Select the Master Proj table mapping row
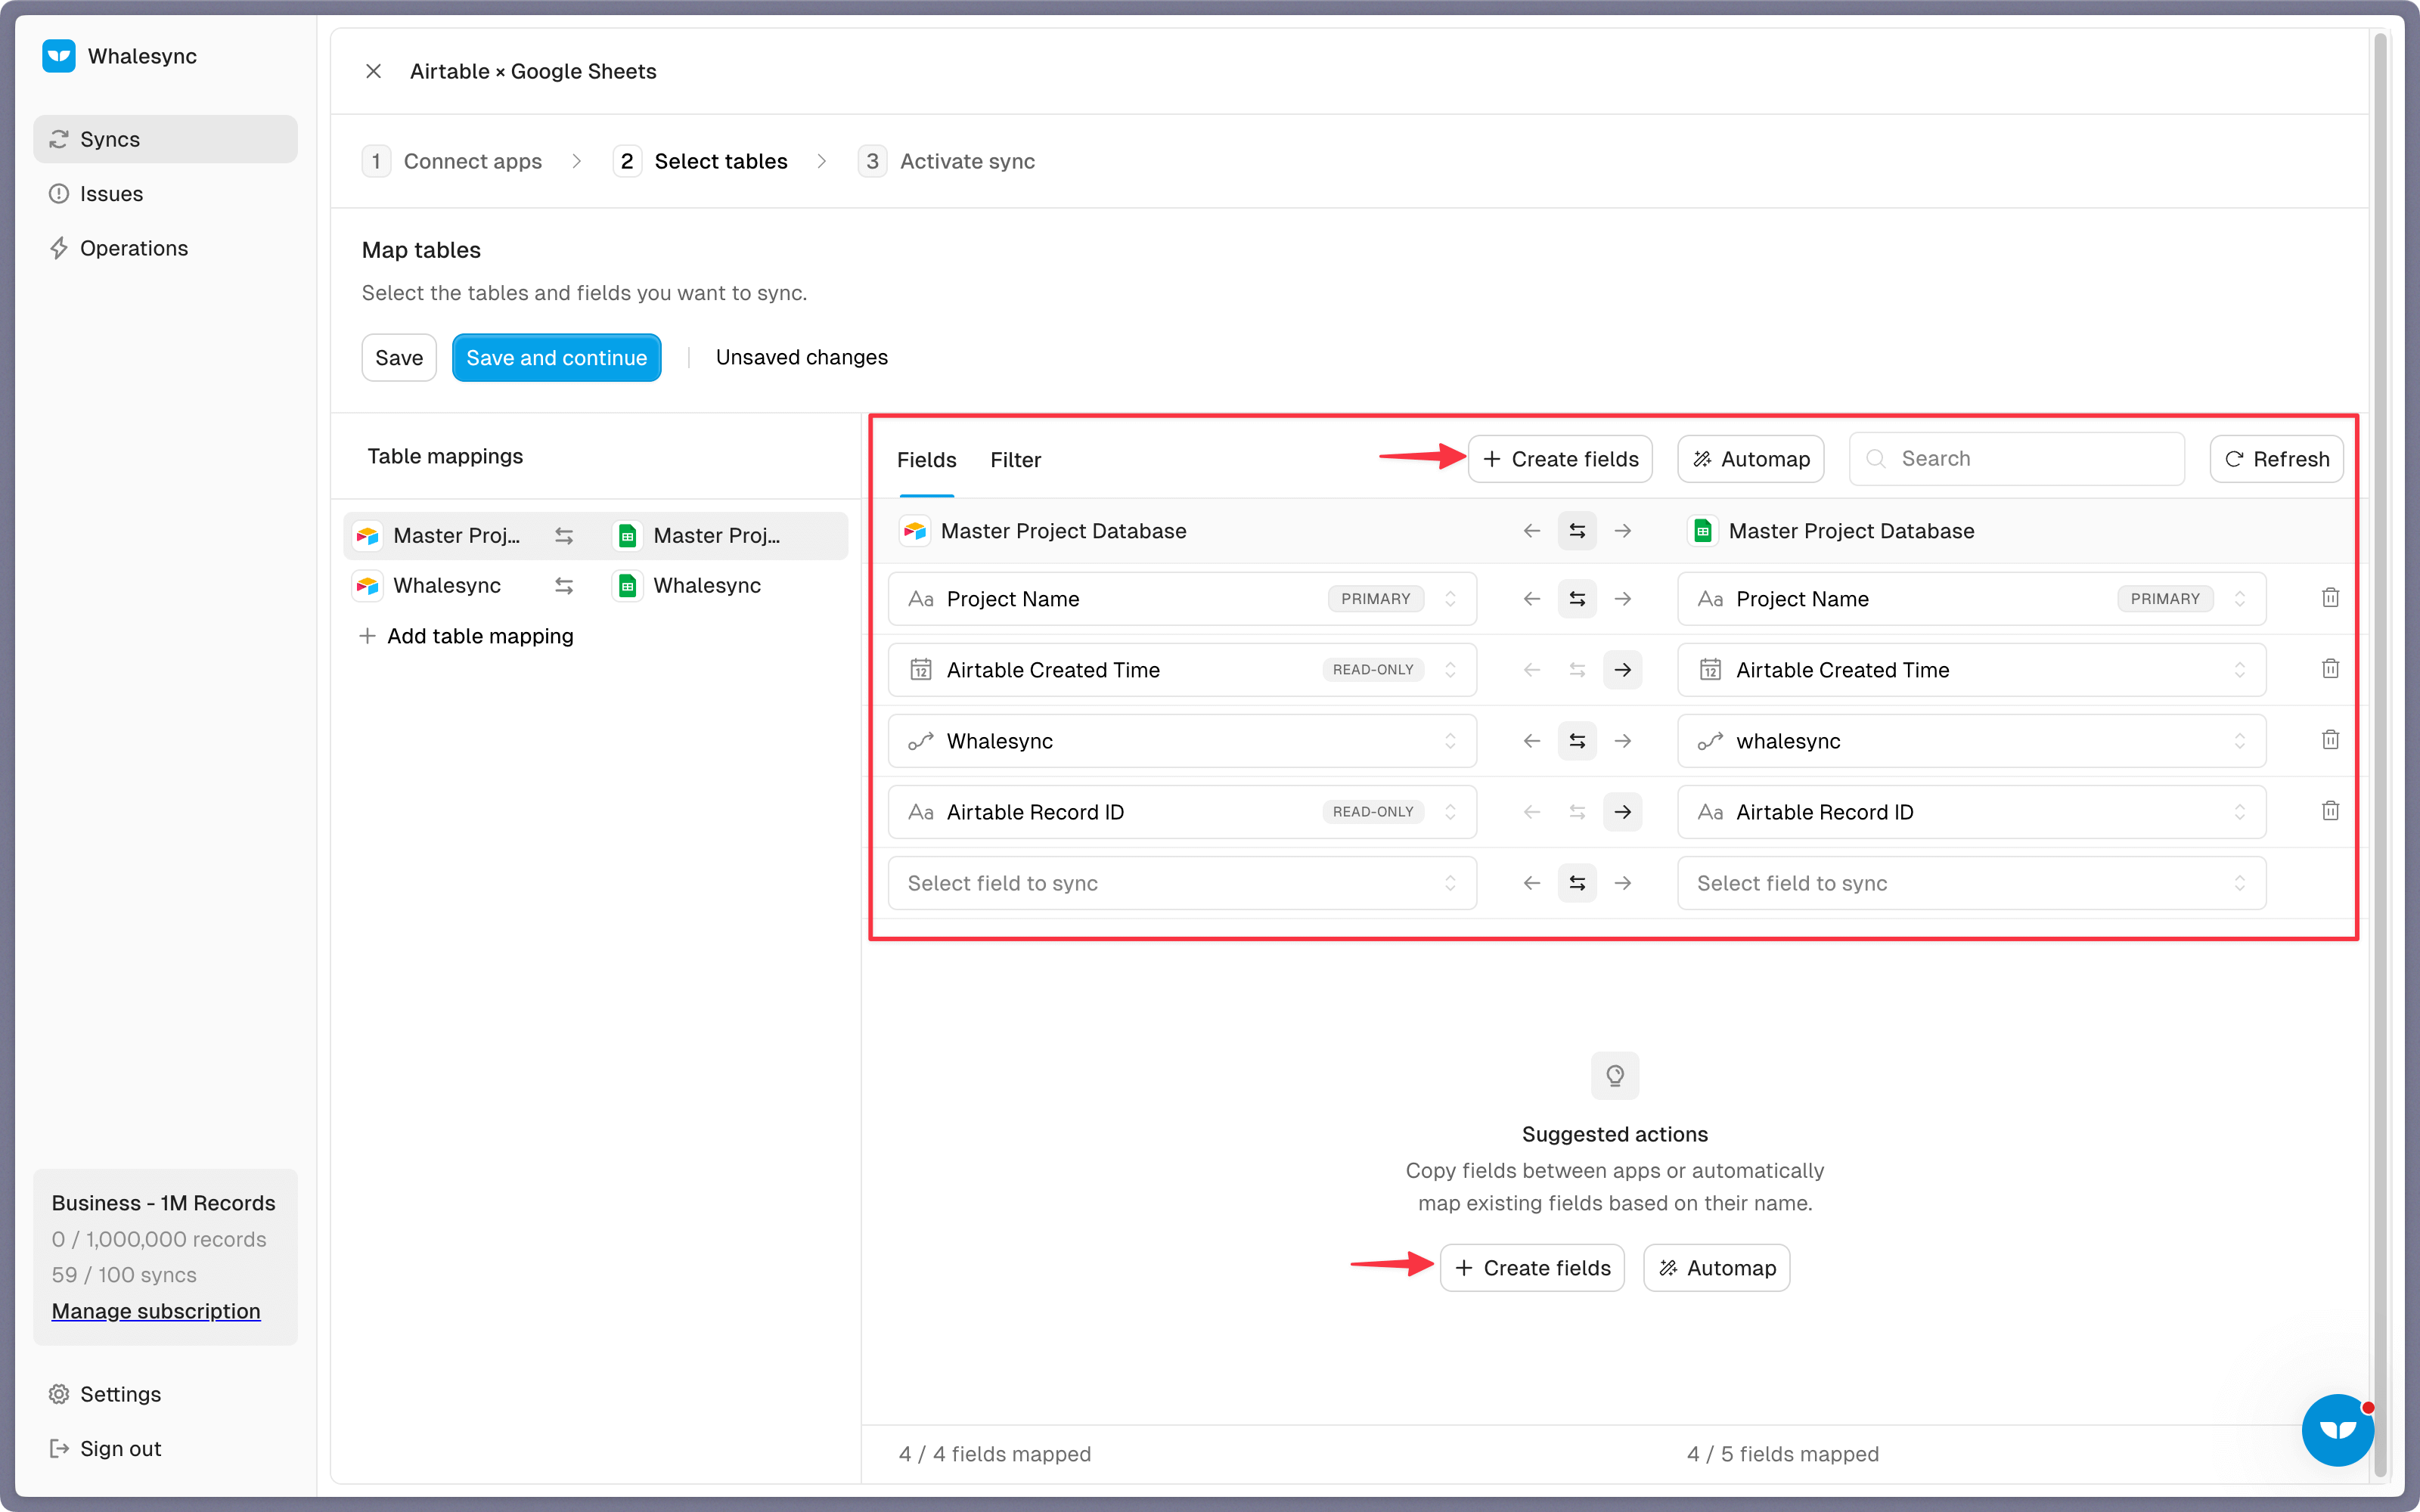The image size is (2420, 1512). click(596, 536)
